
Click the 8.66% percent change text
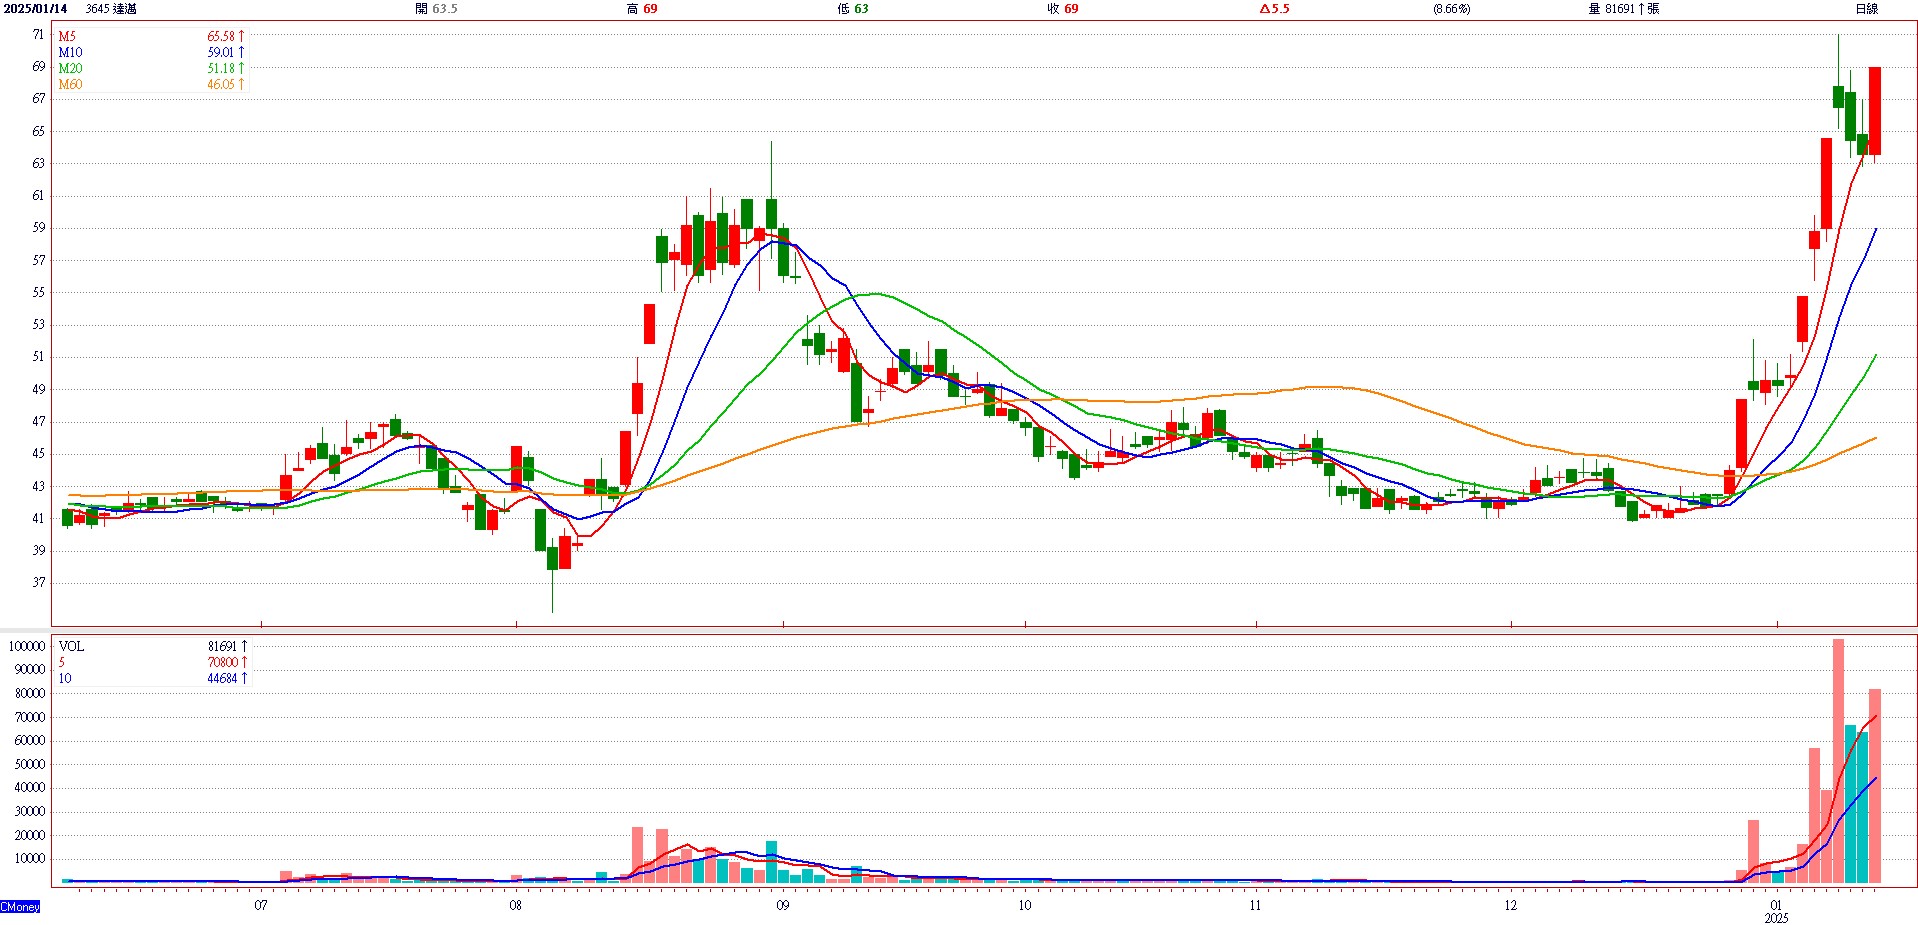(1451, 9)
